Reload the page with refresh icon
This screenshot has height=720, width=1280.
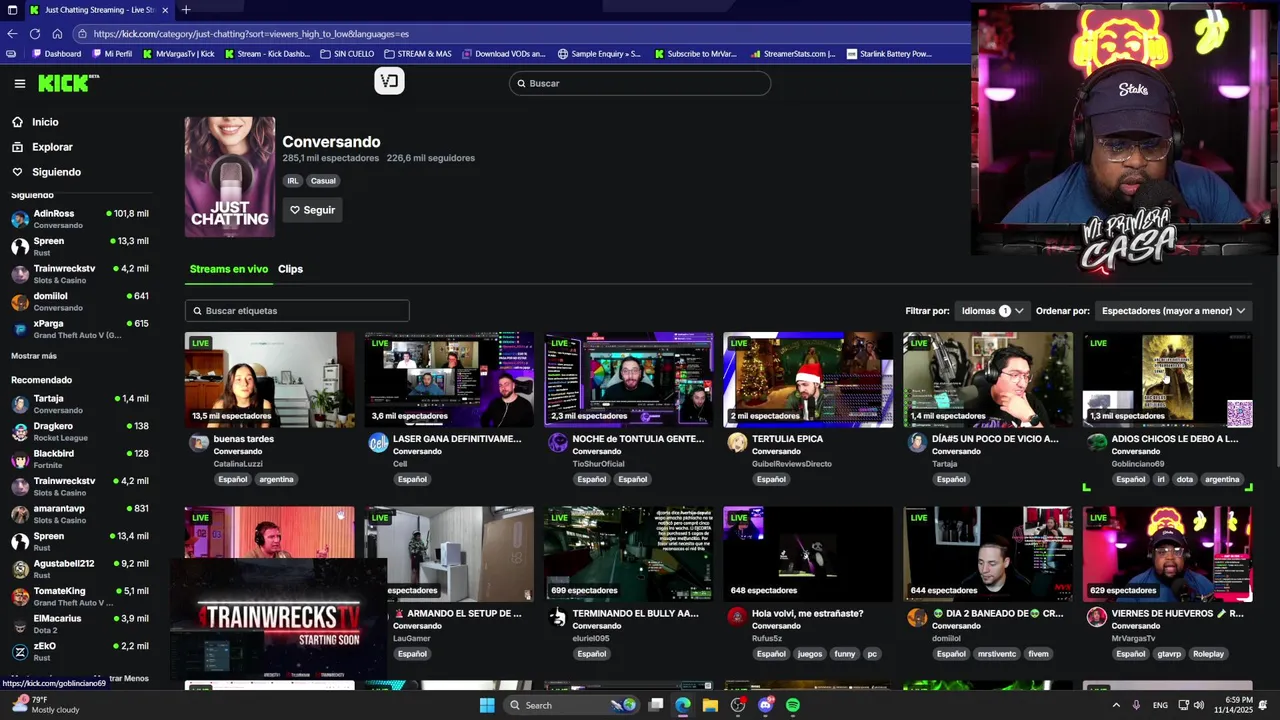[x=35, y=33]
